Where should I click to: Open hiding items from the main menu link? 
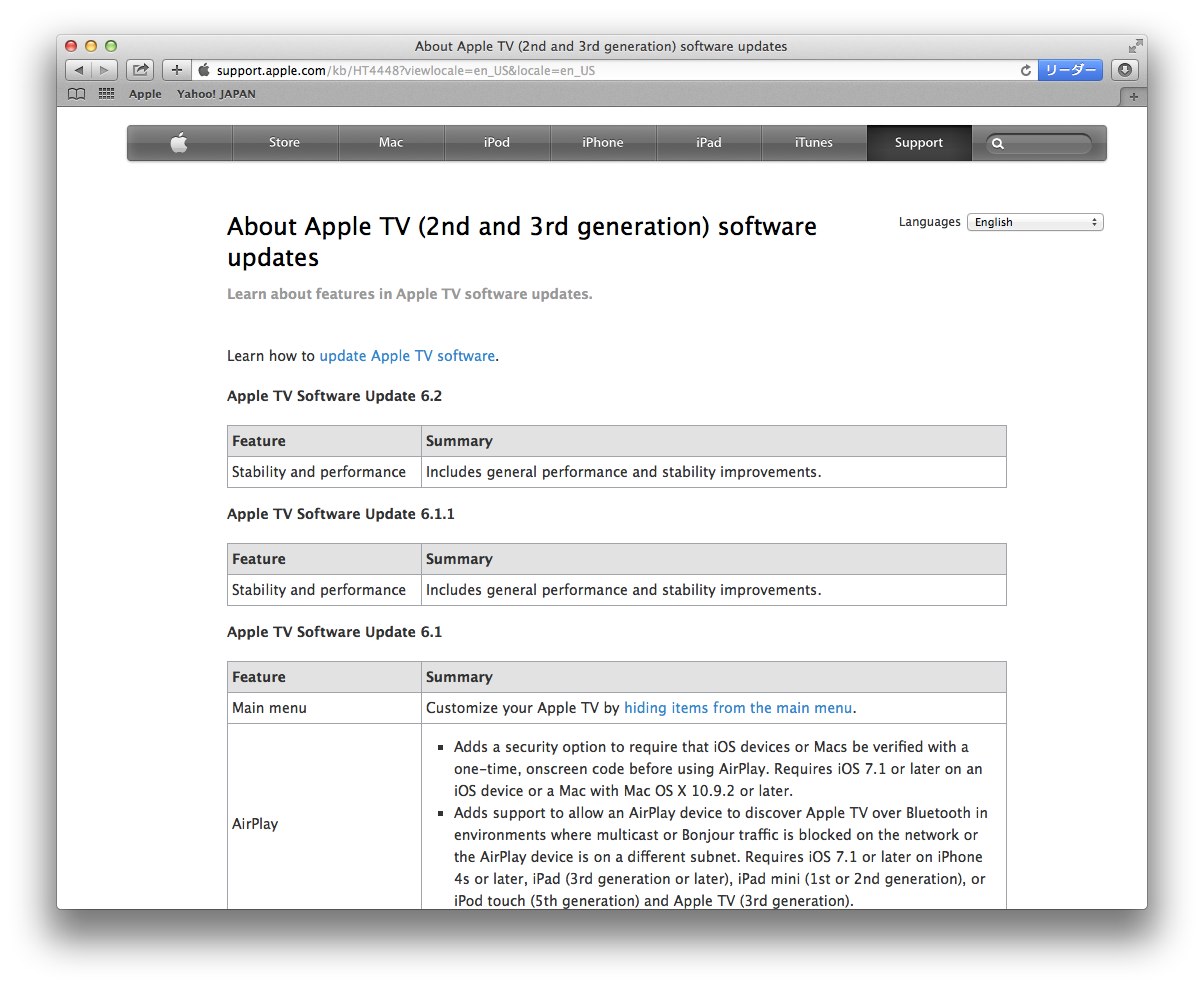pos(738,708)
